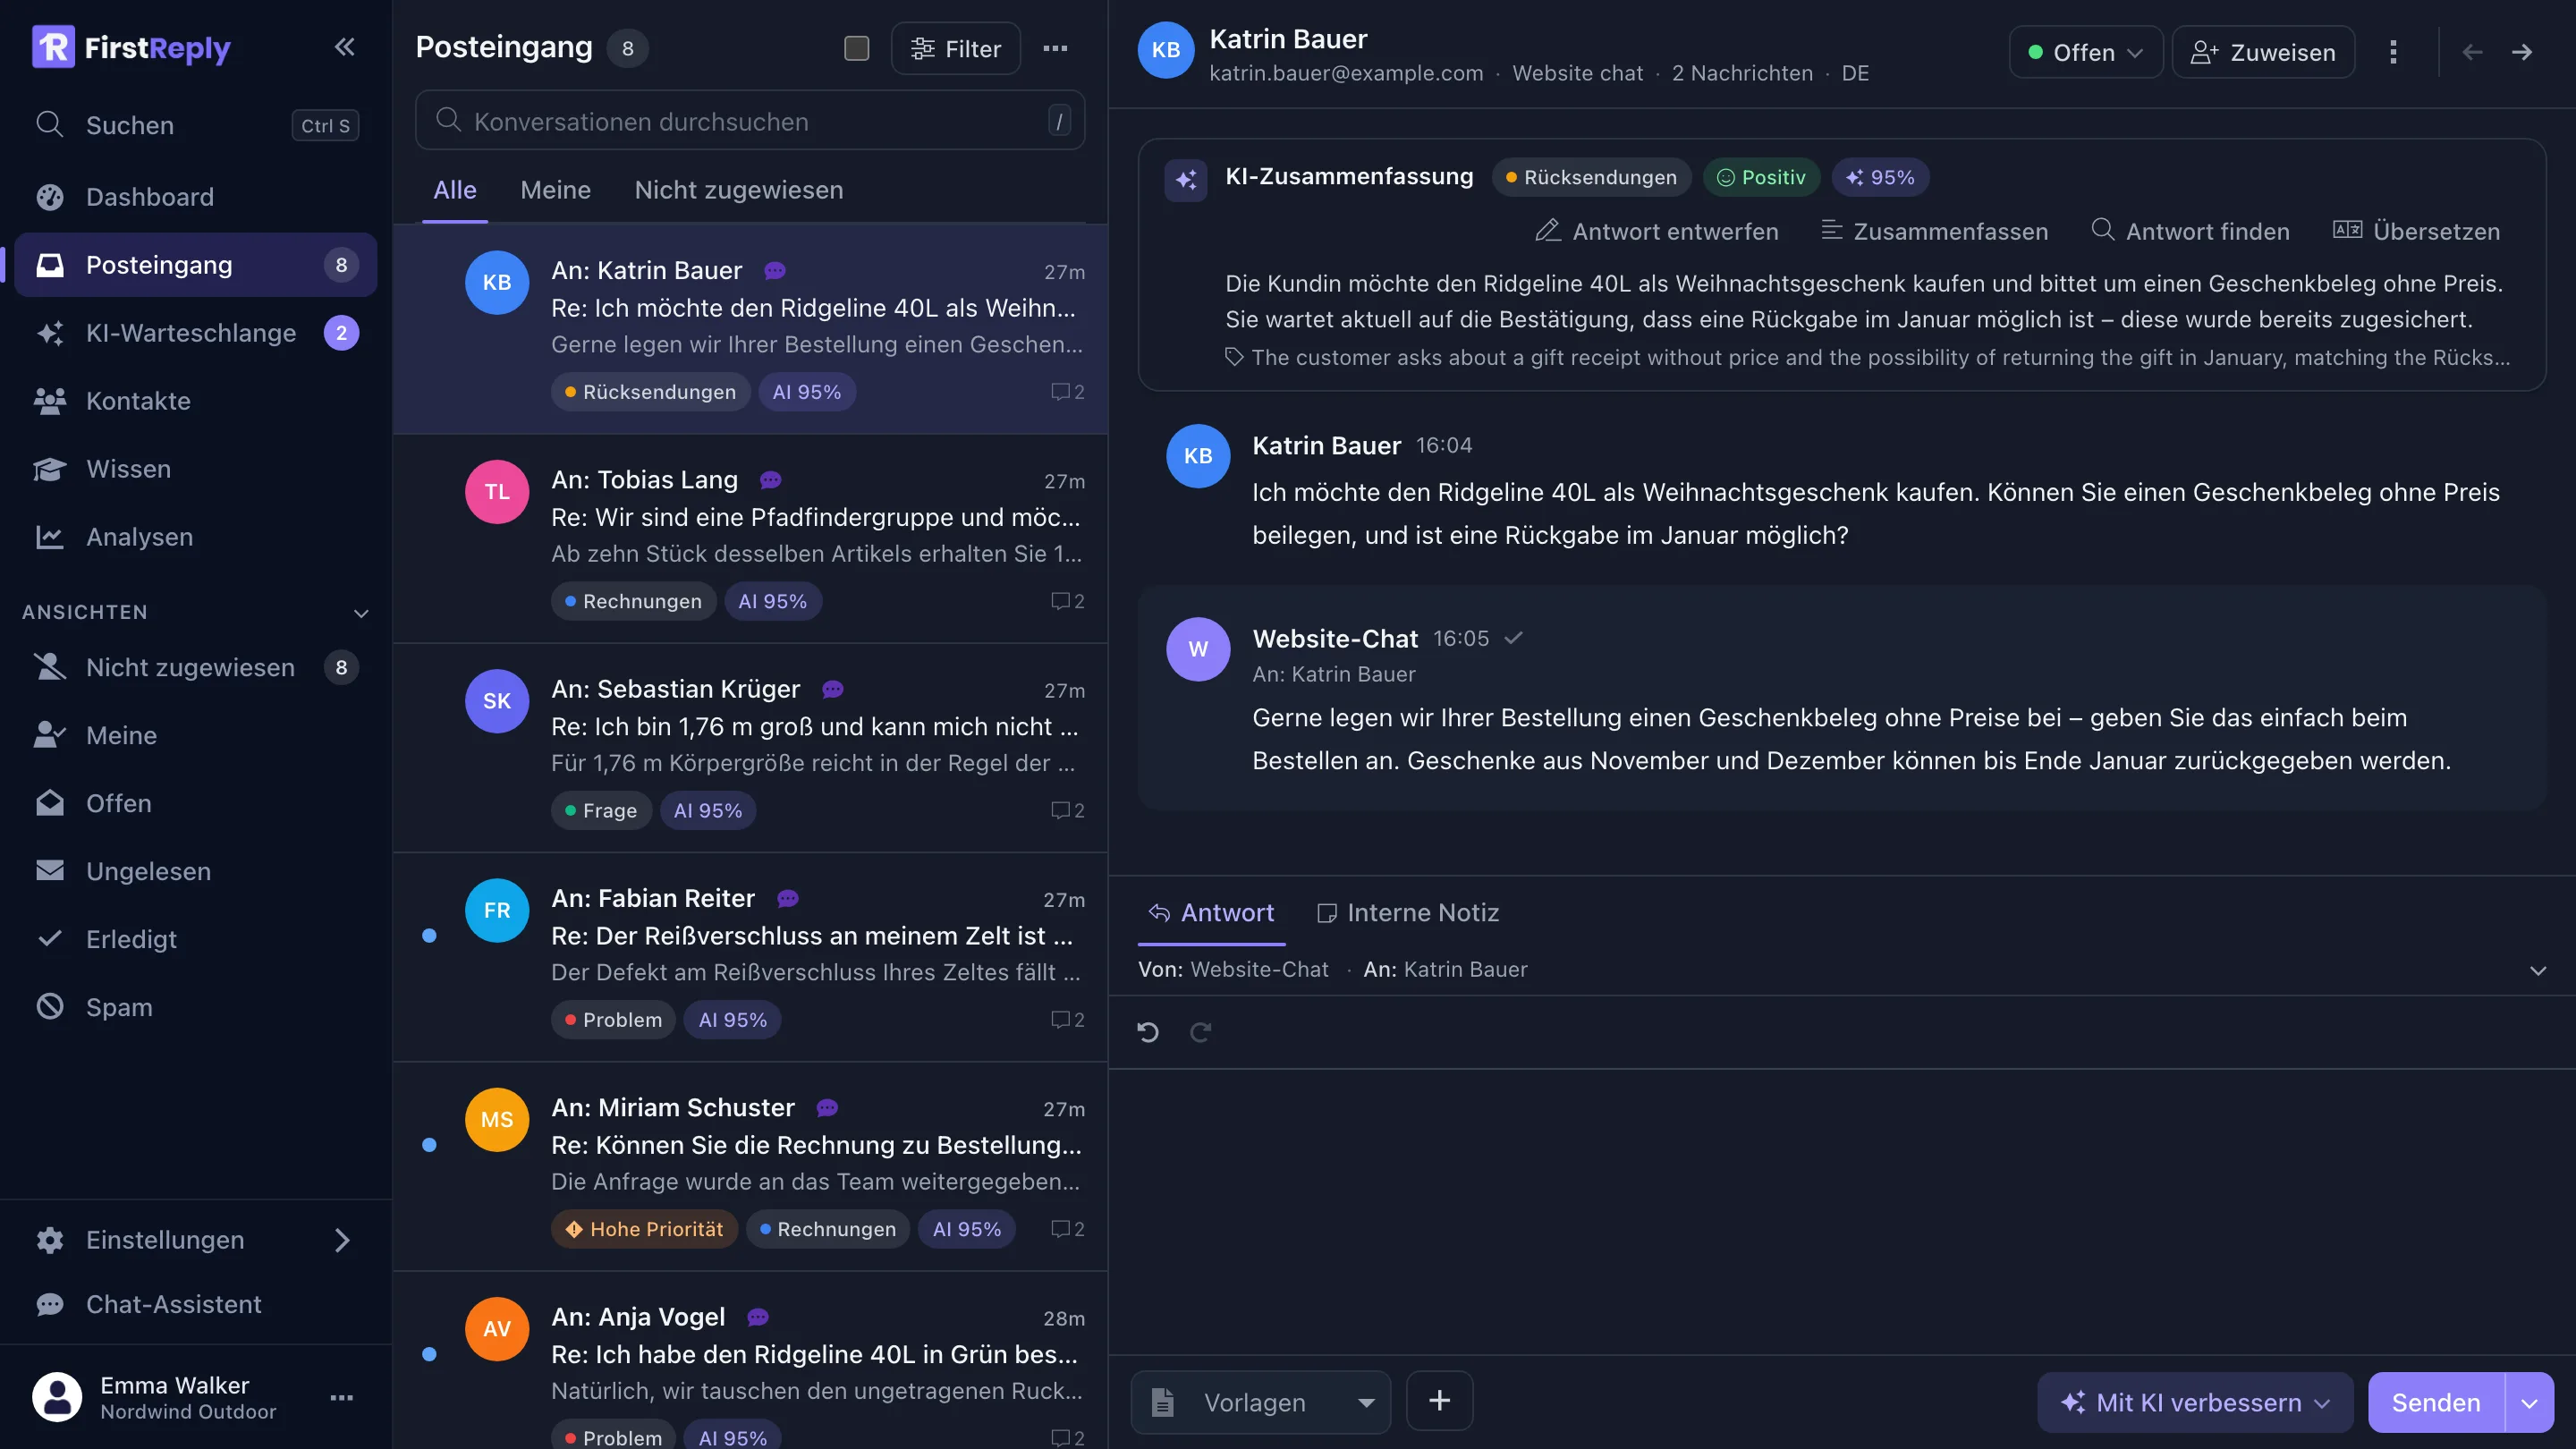Open Analysen reports
The image size is (2576, 1449).
[x=195, y=537]
